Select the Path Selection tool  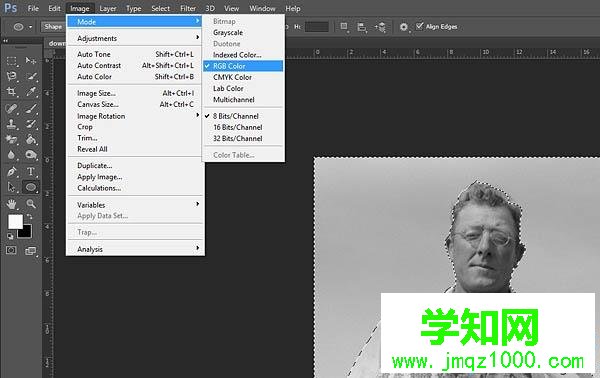pos(11,187)
